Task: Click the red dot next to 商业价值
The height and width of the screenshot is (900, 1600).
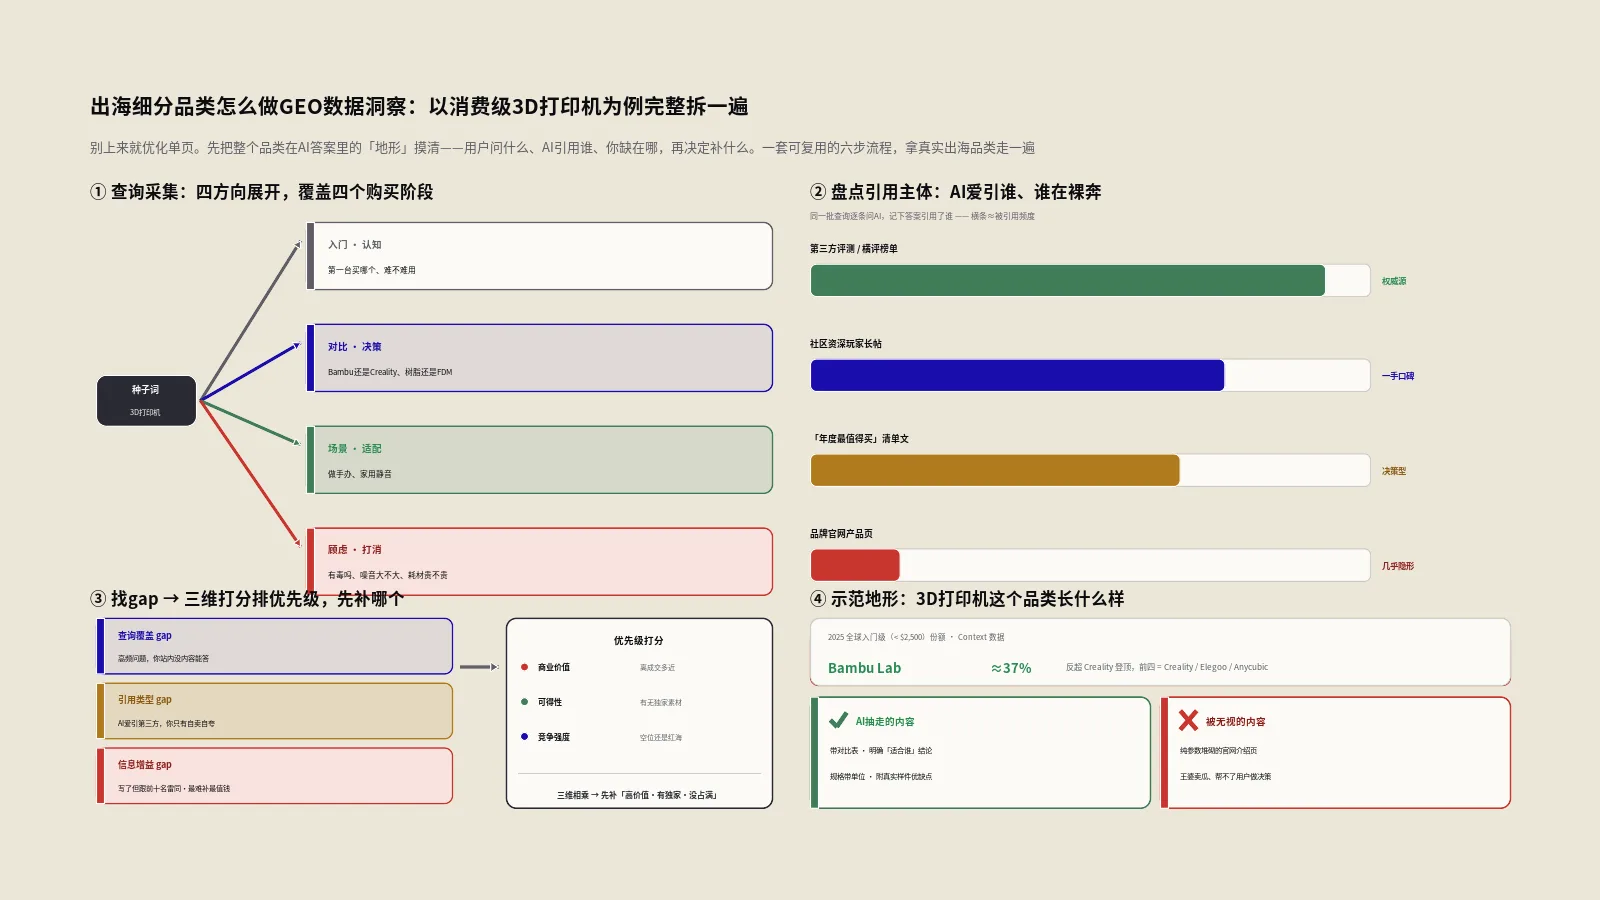Action: (524, 667)
